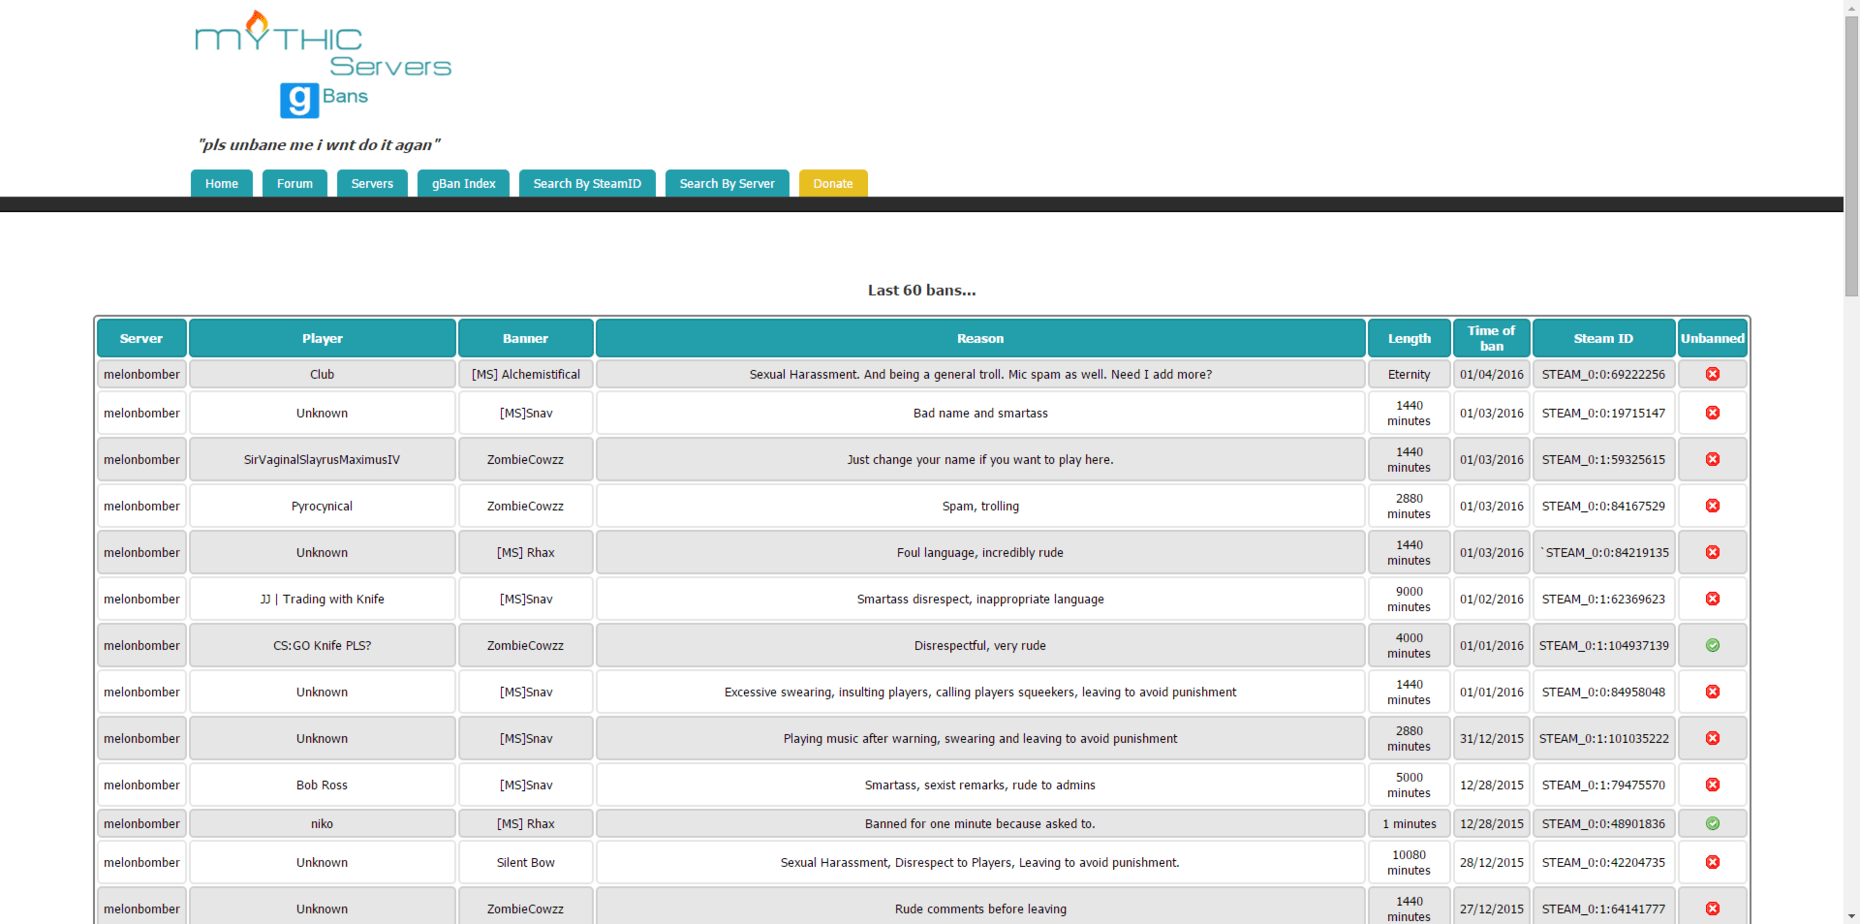1860x924 pixels.
Task: Select banner [MS] Alchemistifical
Action: pos(525,374)
